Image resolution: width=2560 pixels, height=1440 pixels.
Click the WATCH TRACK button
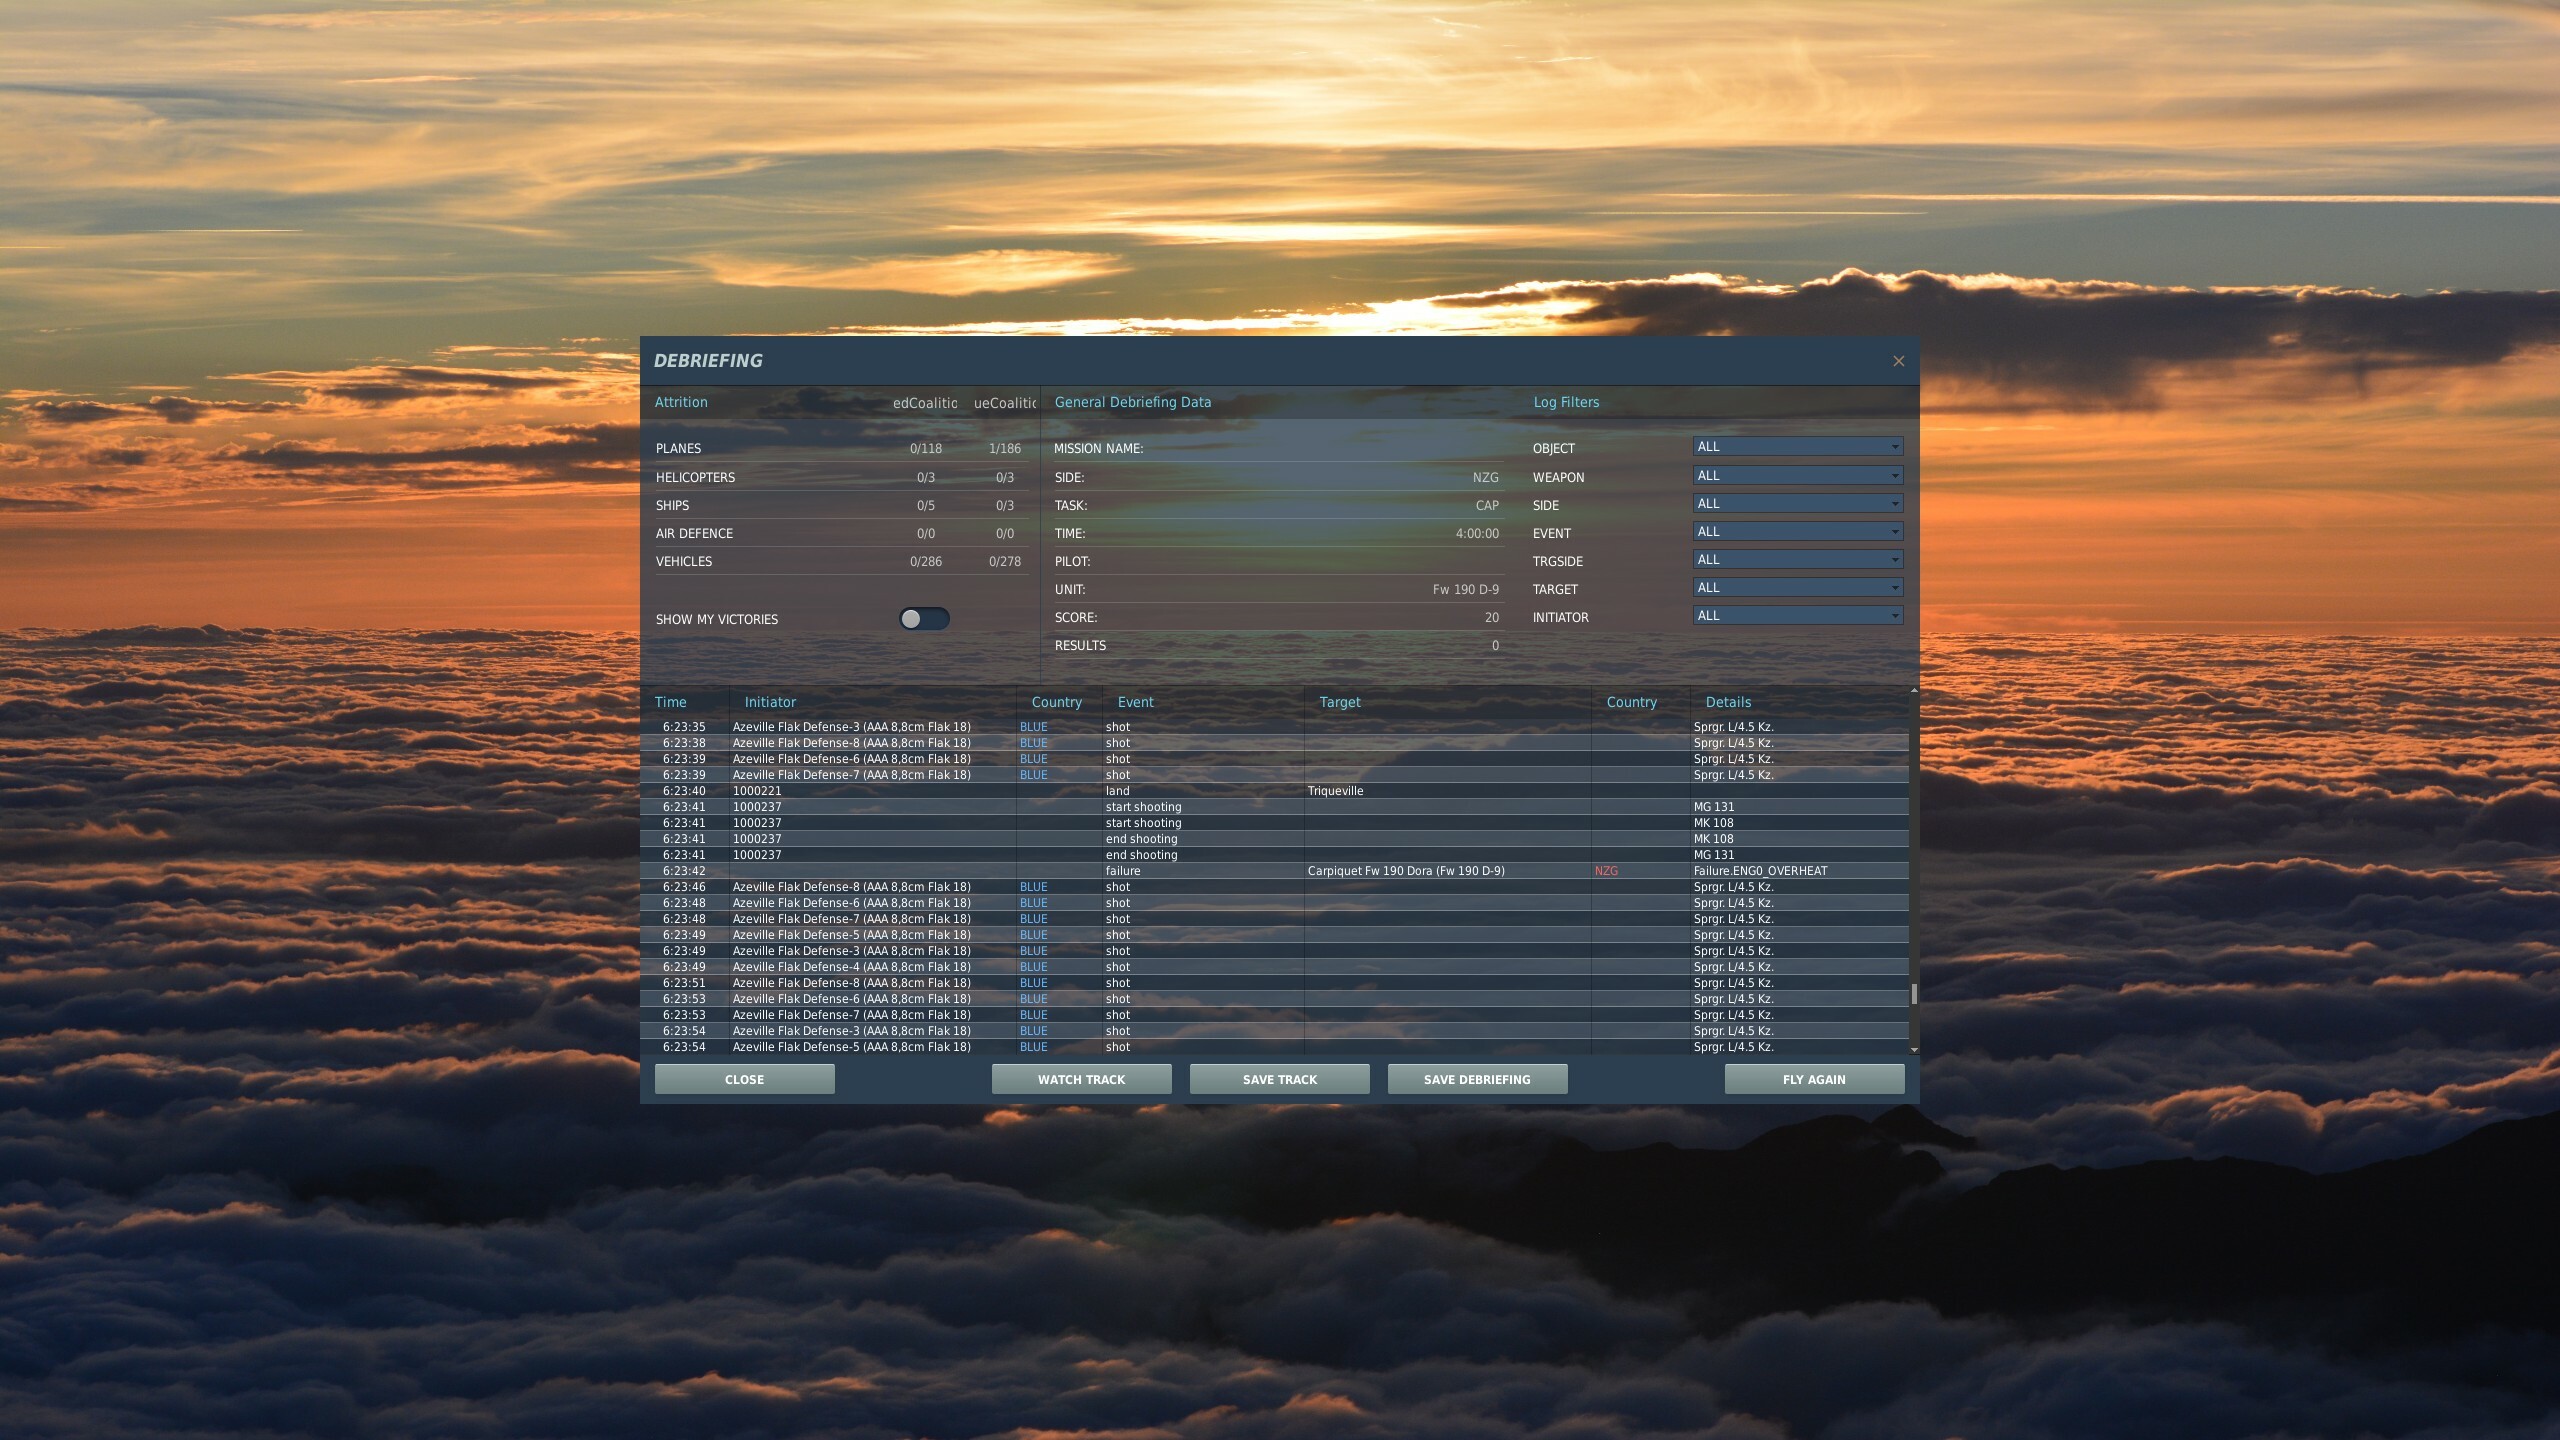click(1081, 1079)
